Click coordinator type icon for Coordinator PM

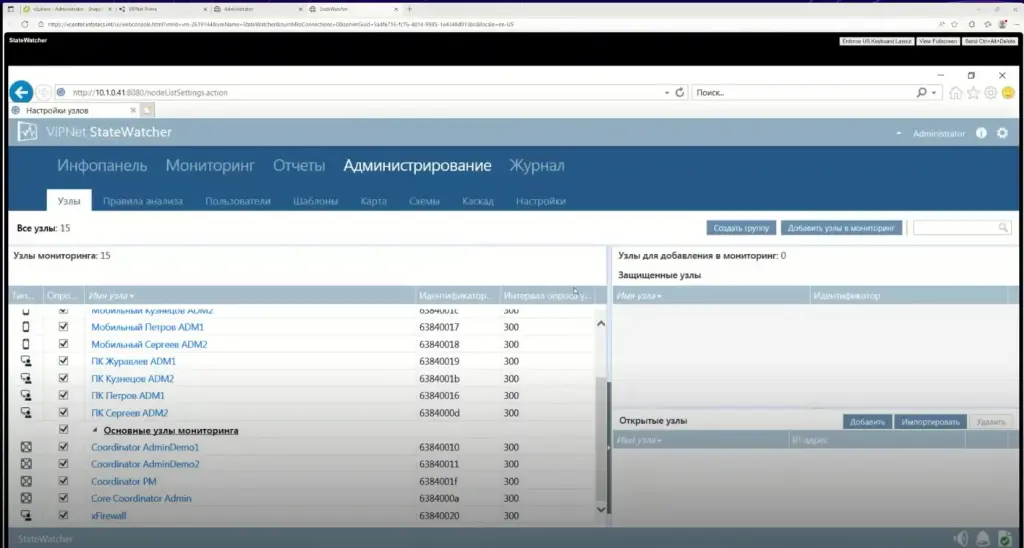click(x=26, y=481)
